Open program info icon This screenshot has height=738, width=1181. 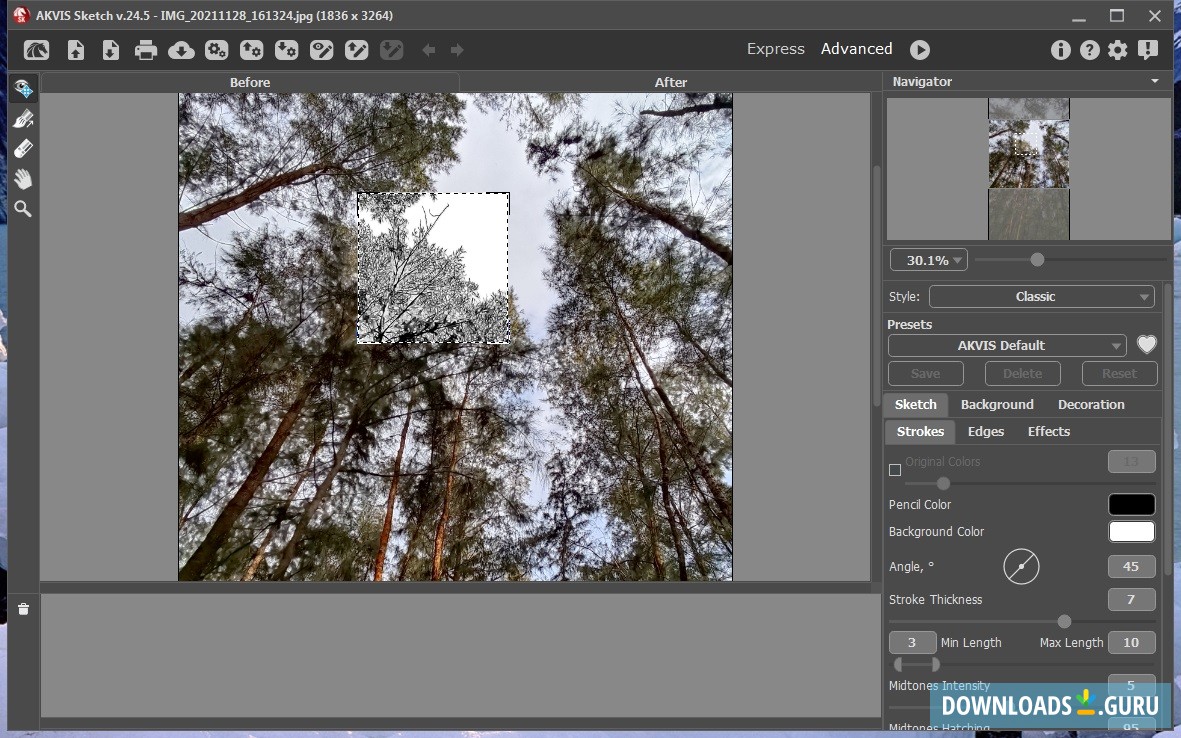[1061, 50]
